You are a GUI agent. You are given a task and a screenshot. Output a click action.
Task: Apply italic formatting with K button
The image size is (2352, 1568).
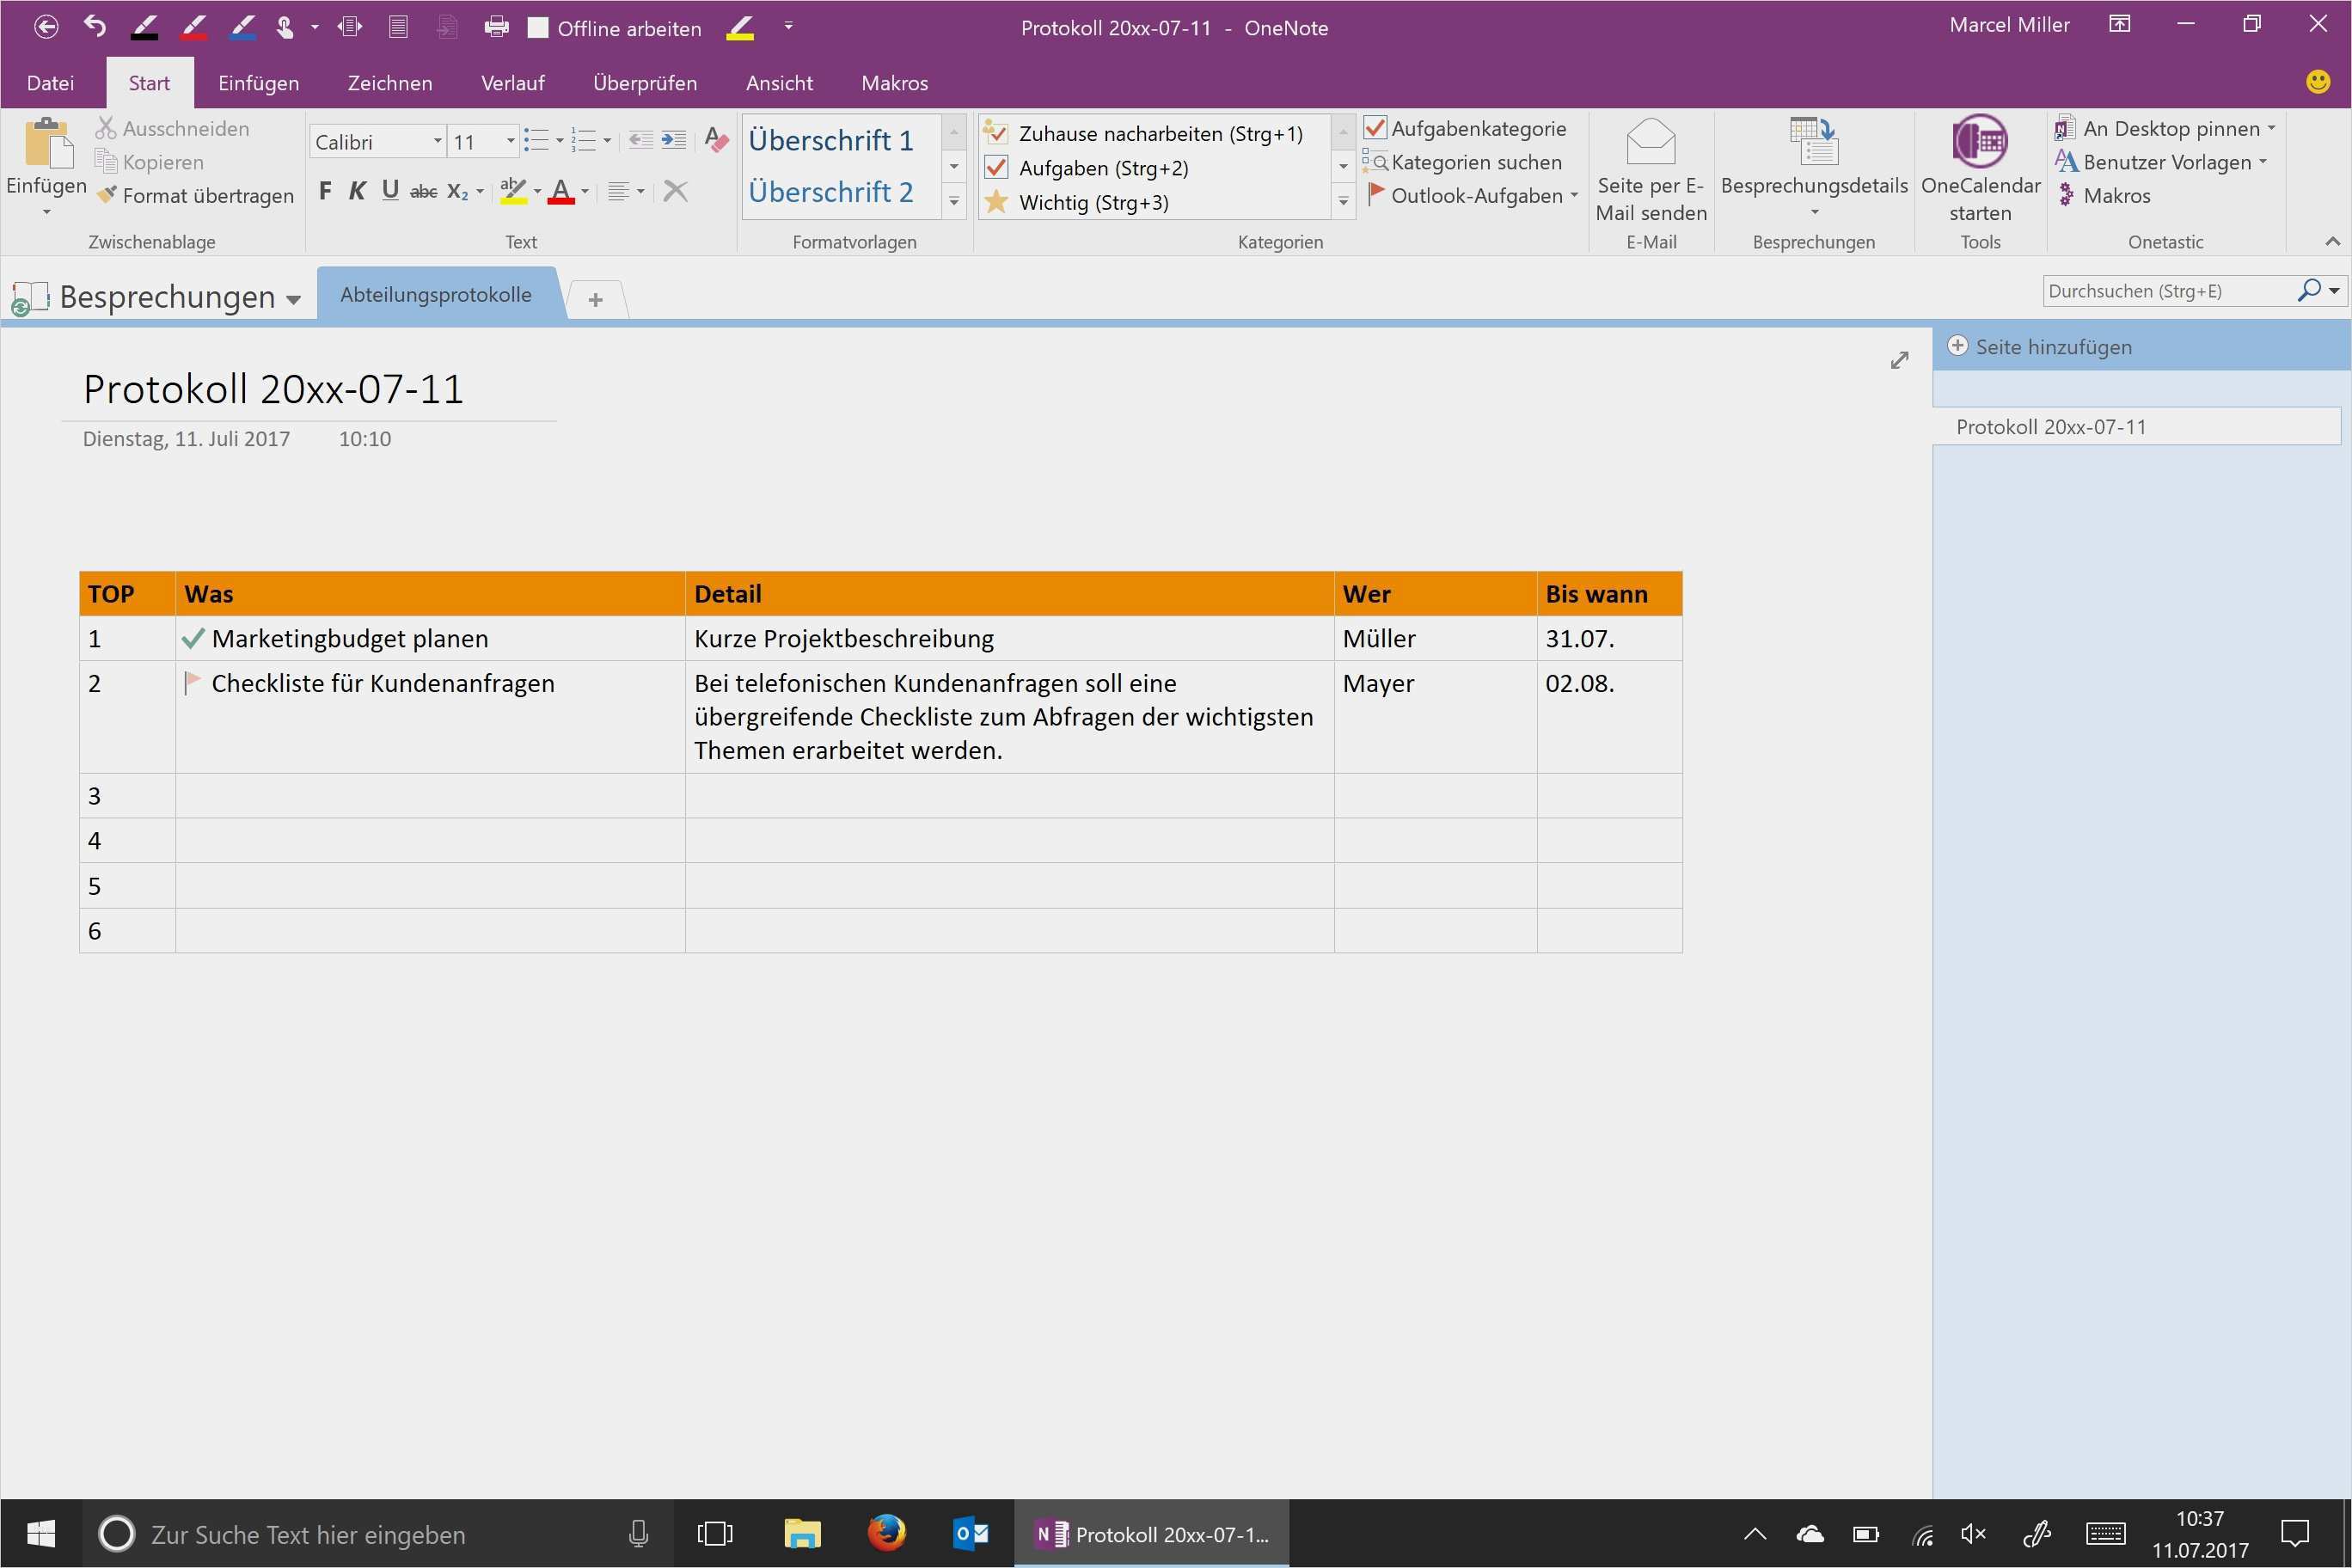pyautogui.click(x=357, y=191)
